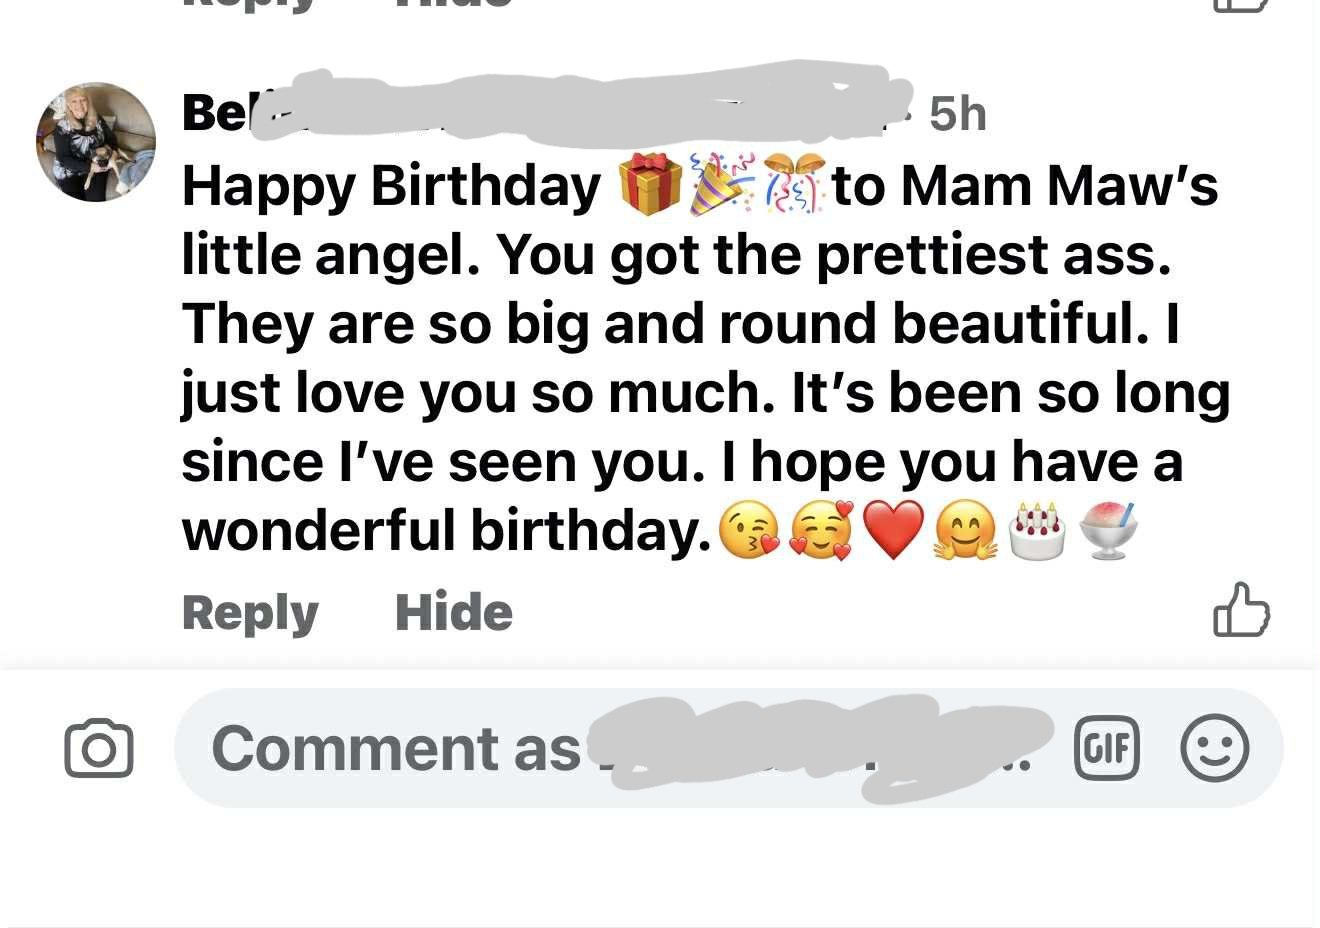This screenshot has width=1320, height=928.
Task: Click the gift box emoji in the comment
Action: click(652, 185)
